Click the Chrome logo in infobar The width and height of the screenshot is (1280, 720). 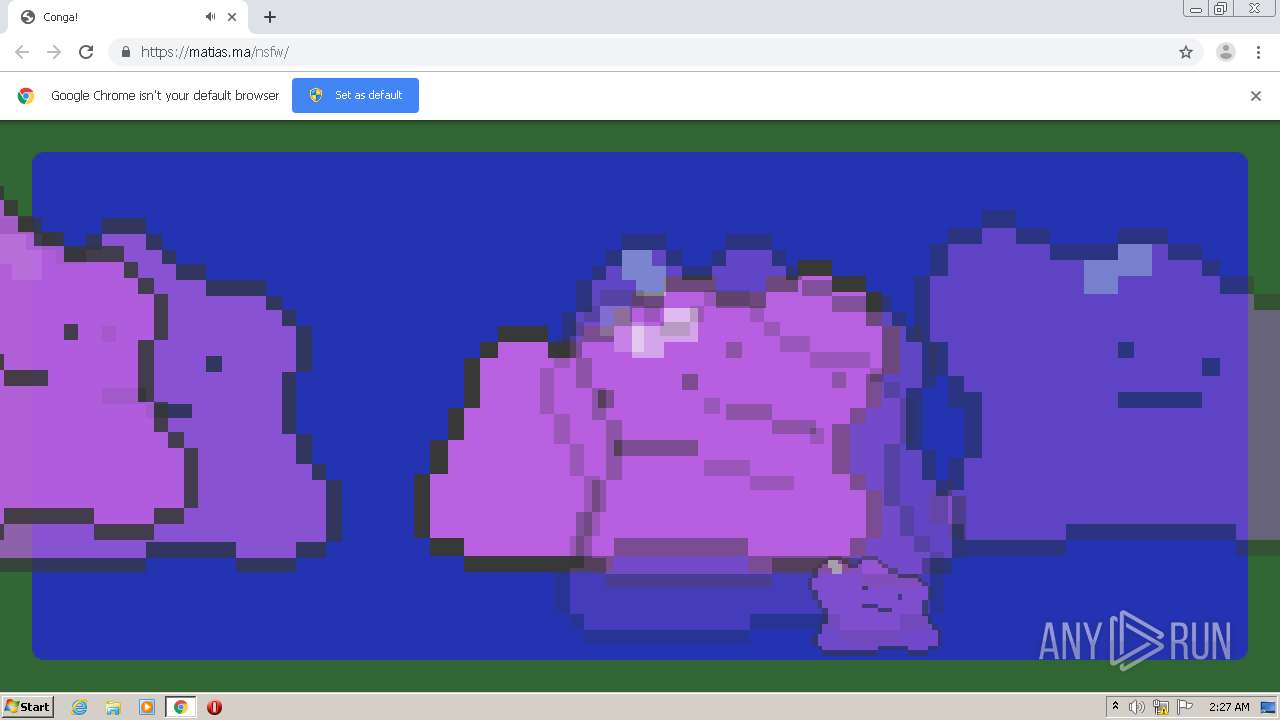(x=26, y=96)
